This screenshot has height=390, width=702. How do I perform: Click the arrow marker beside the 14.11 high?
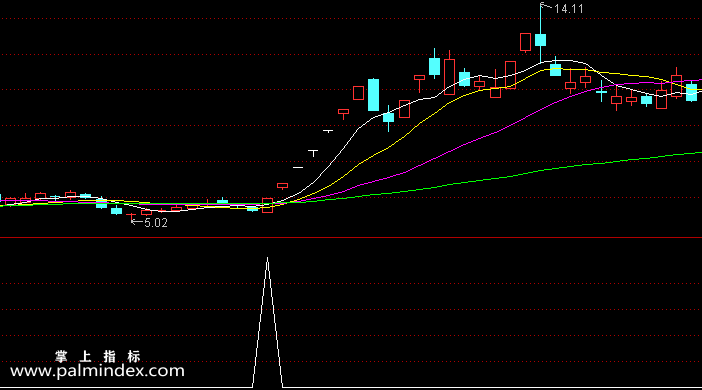(x=547, y=6)
